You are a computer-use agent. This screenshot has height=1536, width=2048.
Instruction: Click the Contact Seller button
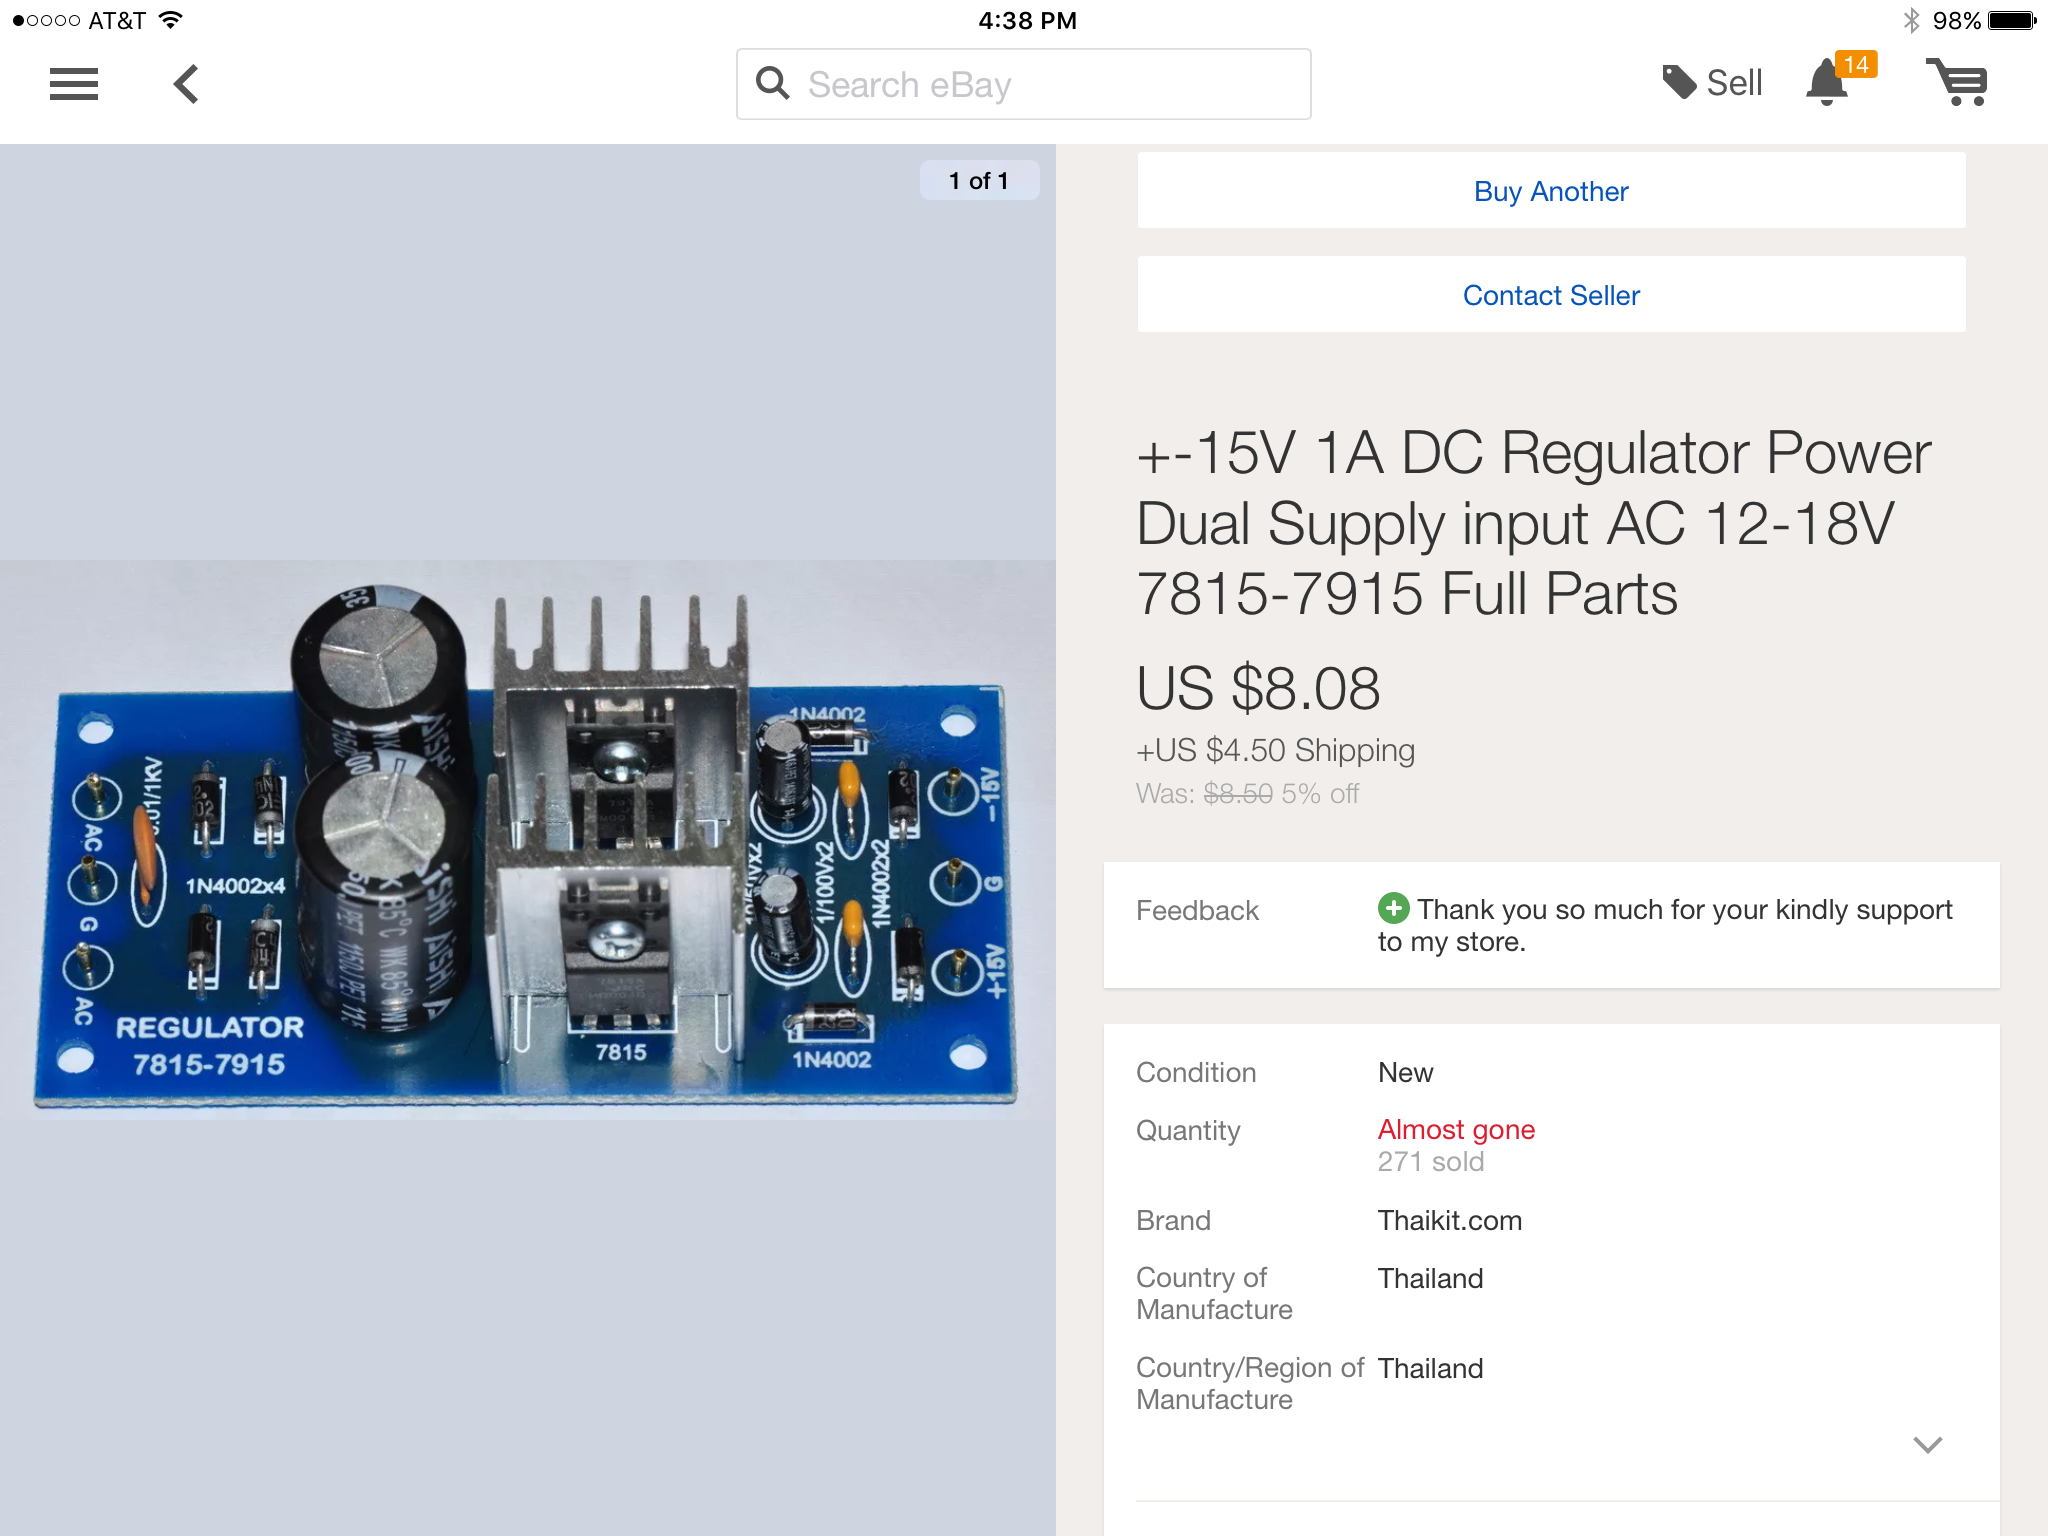click(x=1551, y=295)
